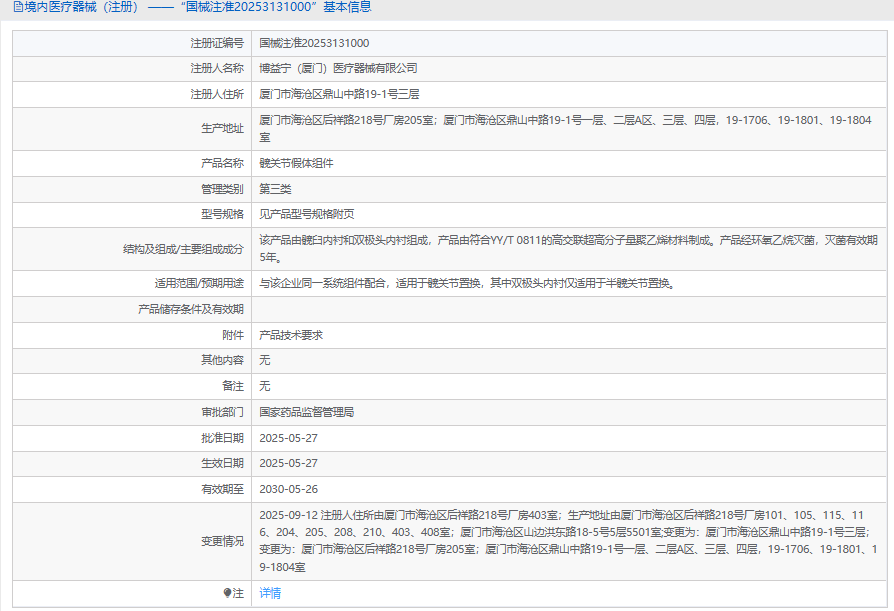Select registrant name 博益宁（厦门）医疗器械有限公司
894x611 pixels.
(x=338, y=68)
